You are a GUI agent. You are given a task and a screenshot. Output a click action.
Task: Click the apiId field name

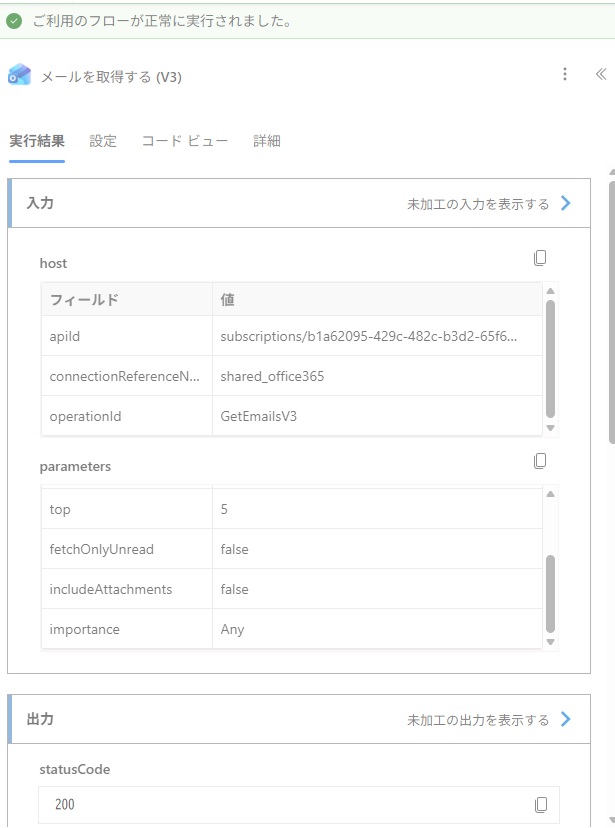pyautogui.click(x=64, y=336)
